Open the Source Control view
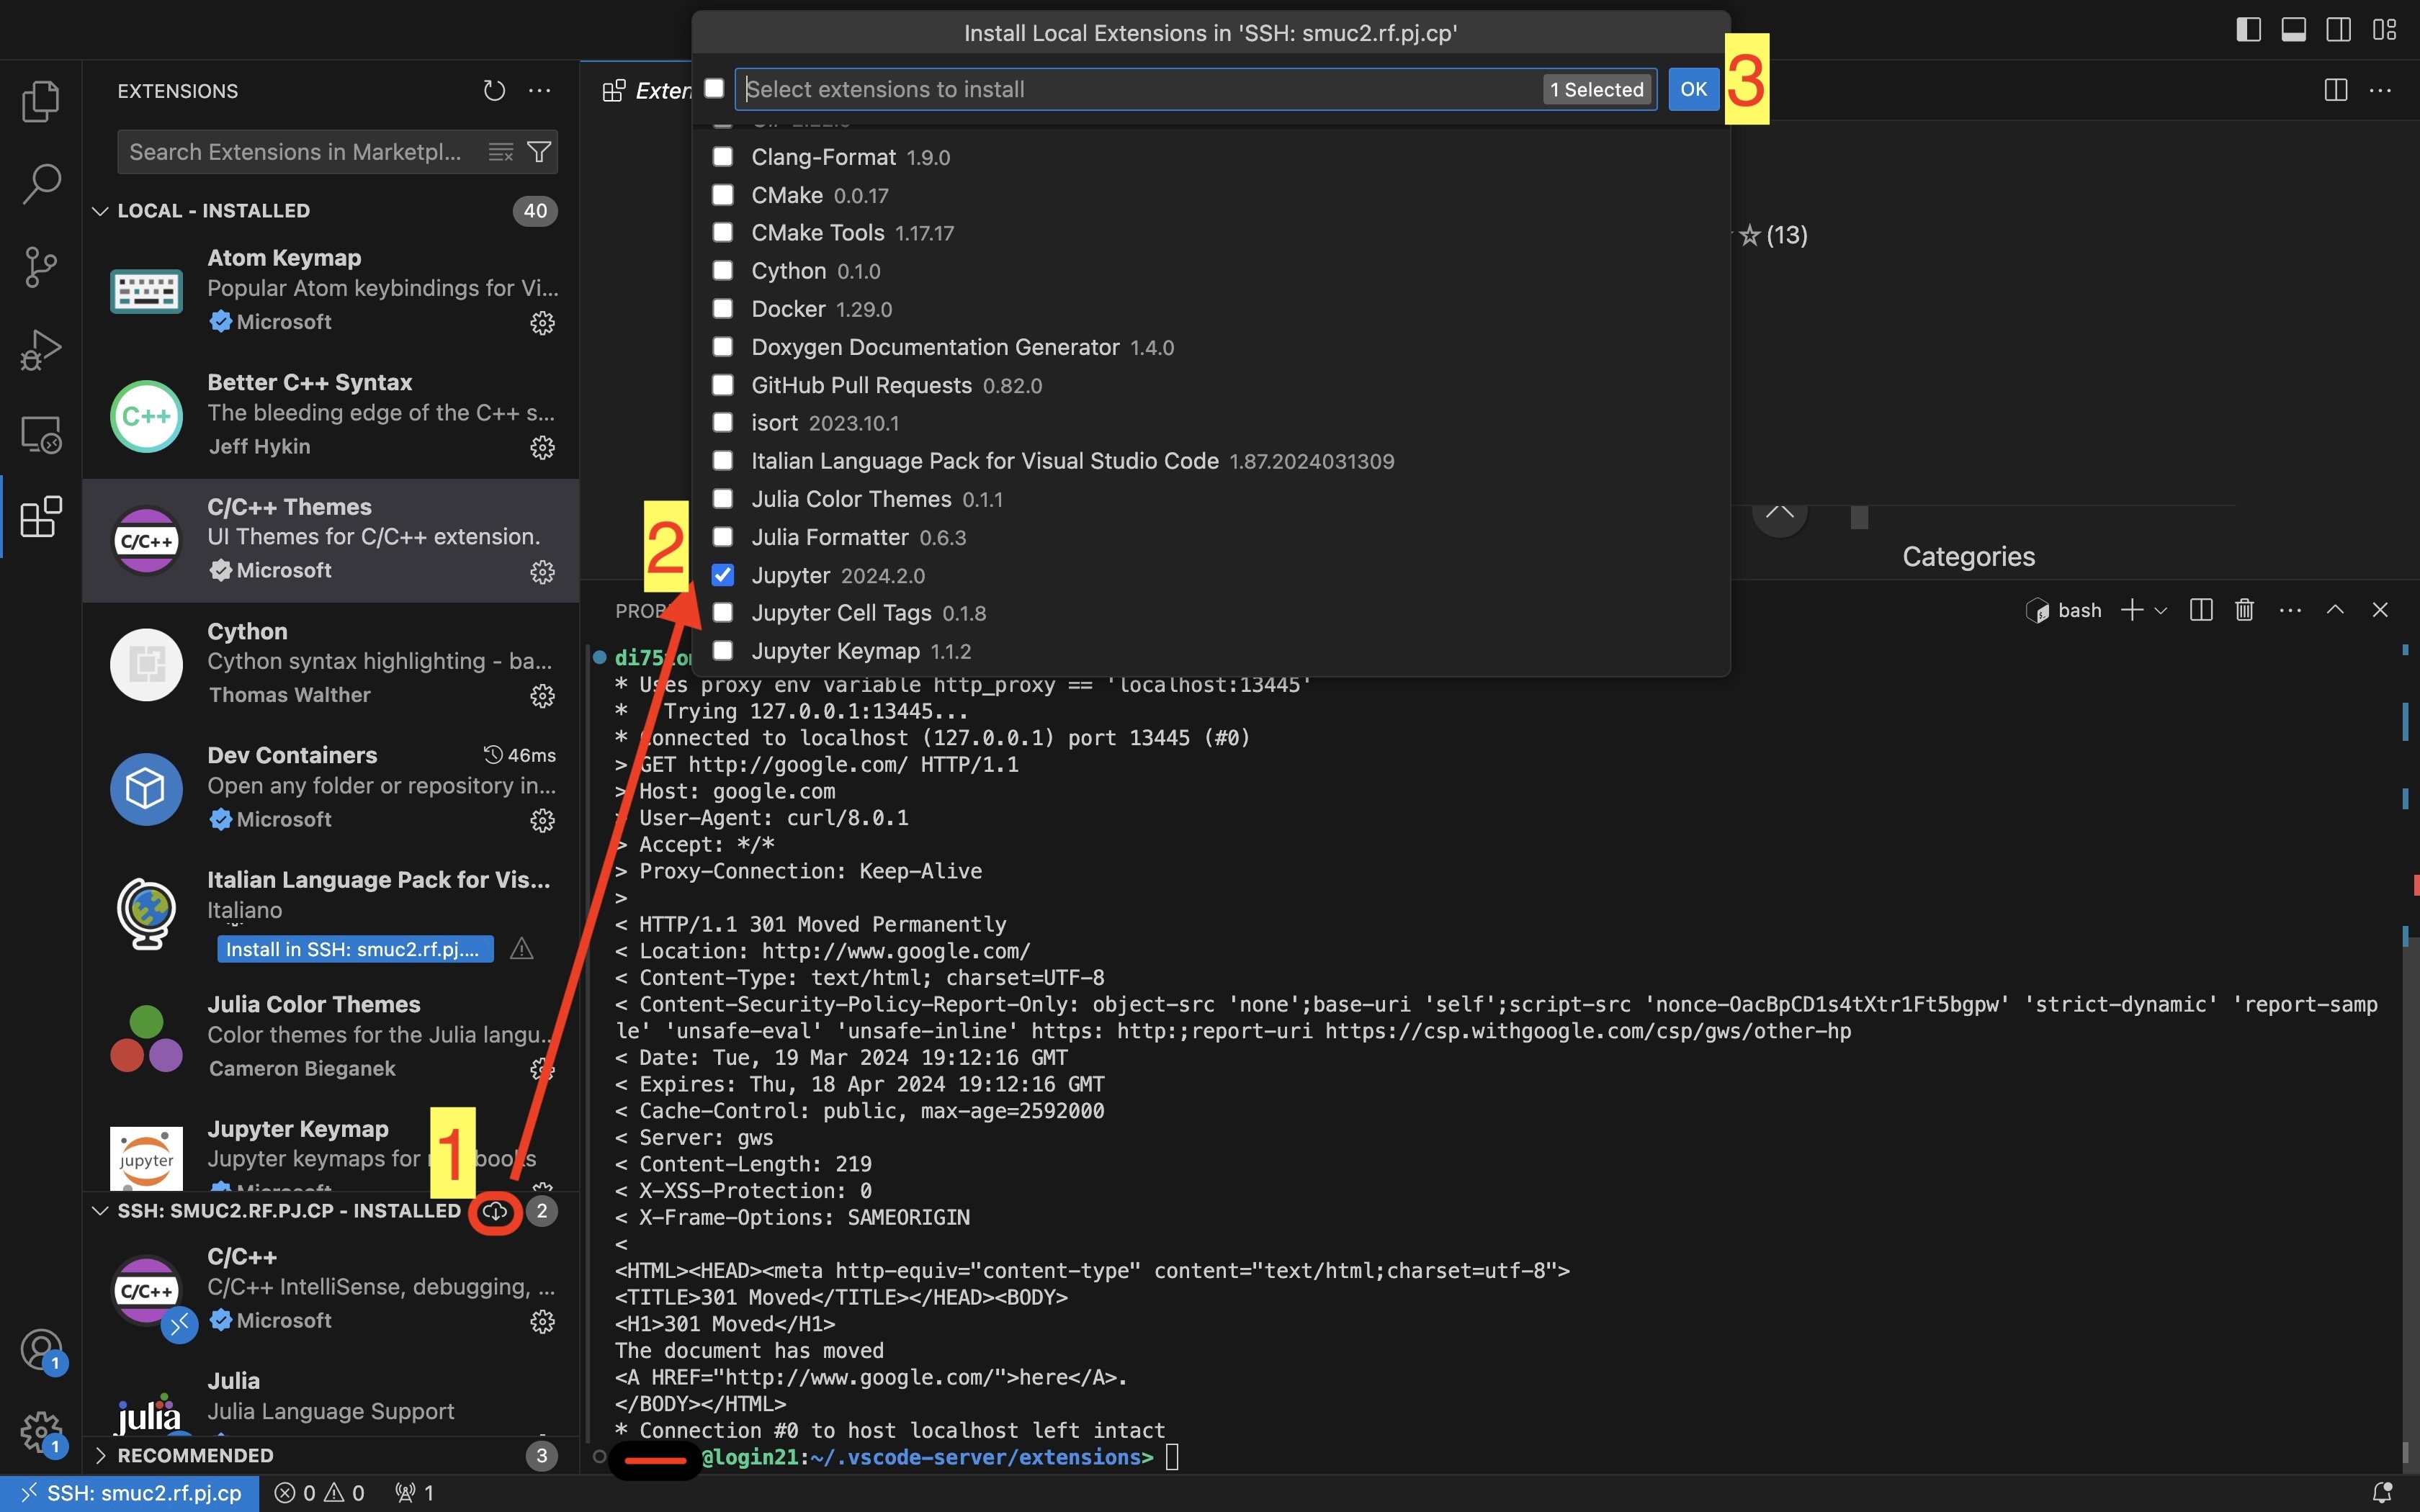The height and width of the screenshot is (1512, 2420). coord(41,267)
